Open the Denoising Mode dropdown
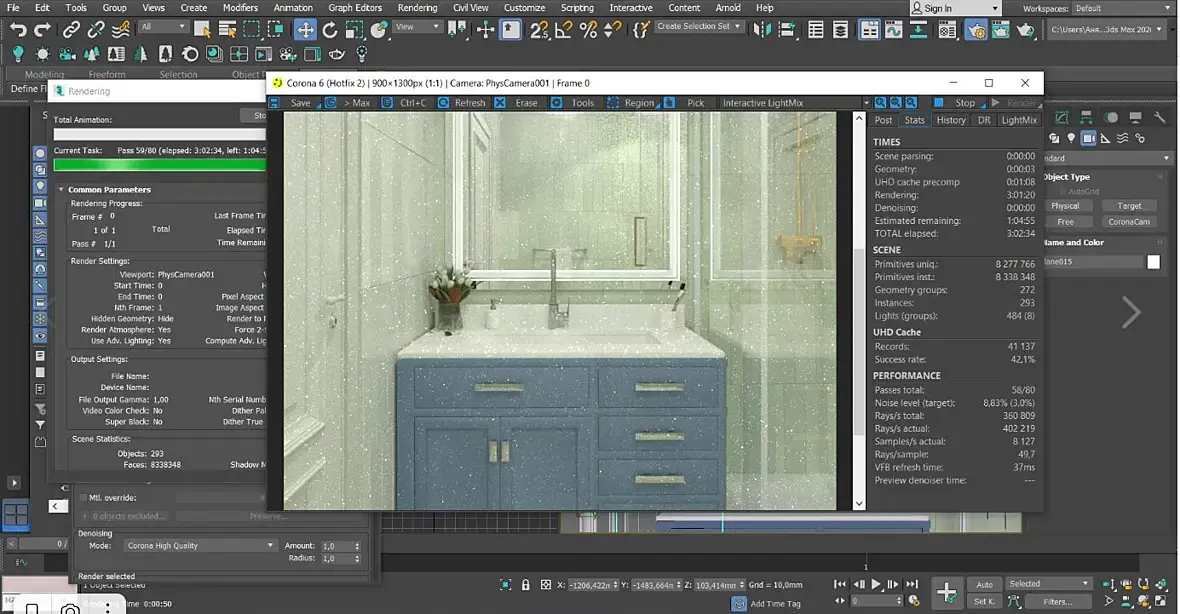Image resolution: width=1180 pixels, height=614 pixels. point(200,546)
